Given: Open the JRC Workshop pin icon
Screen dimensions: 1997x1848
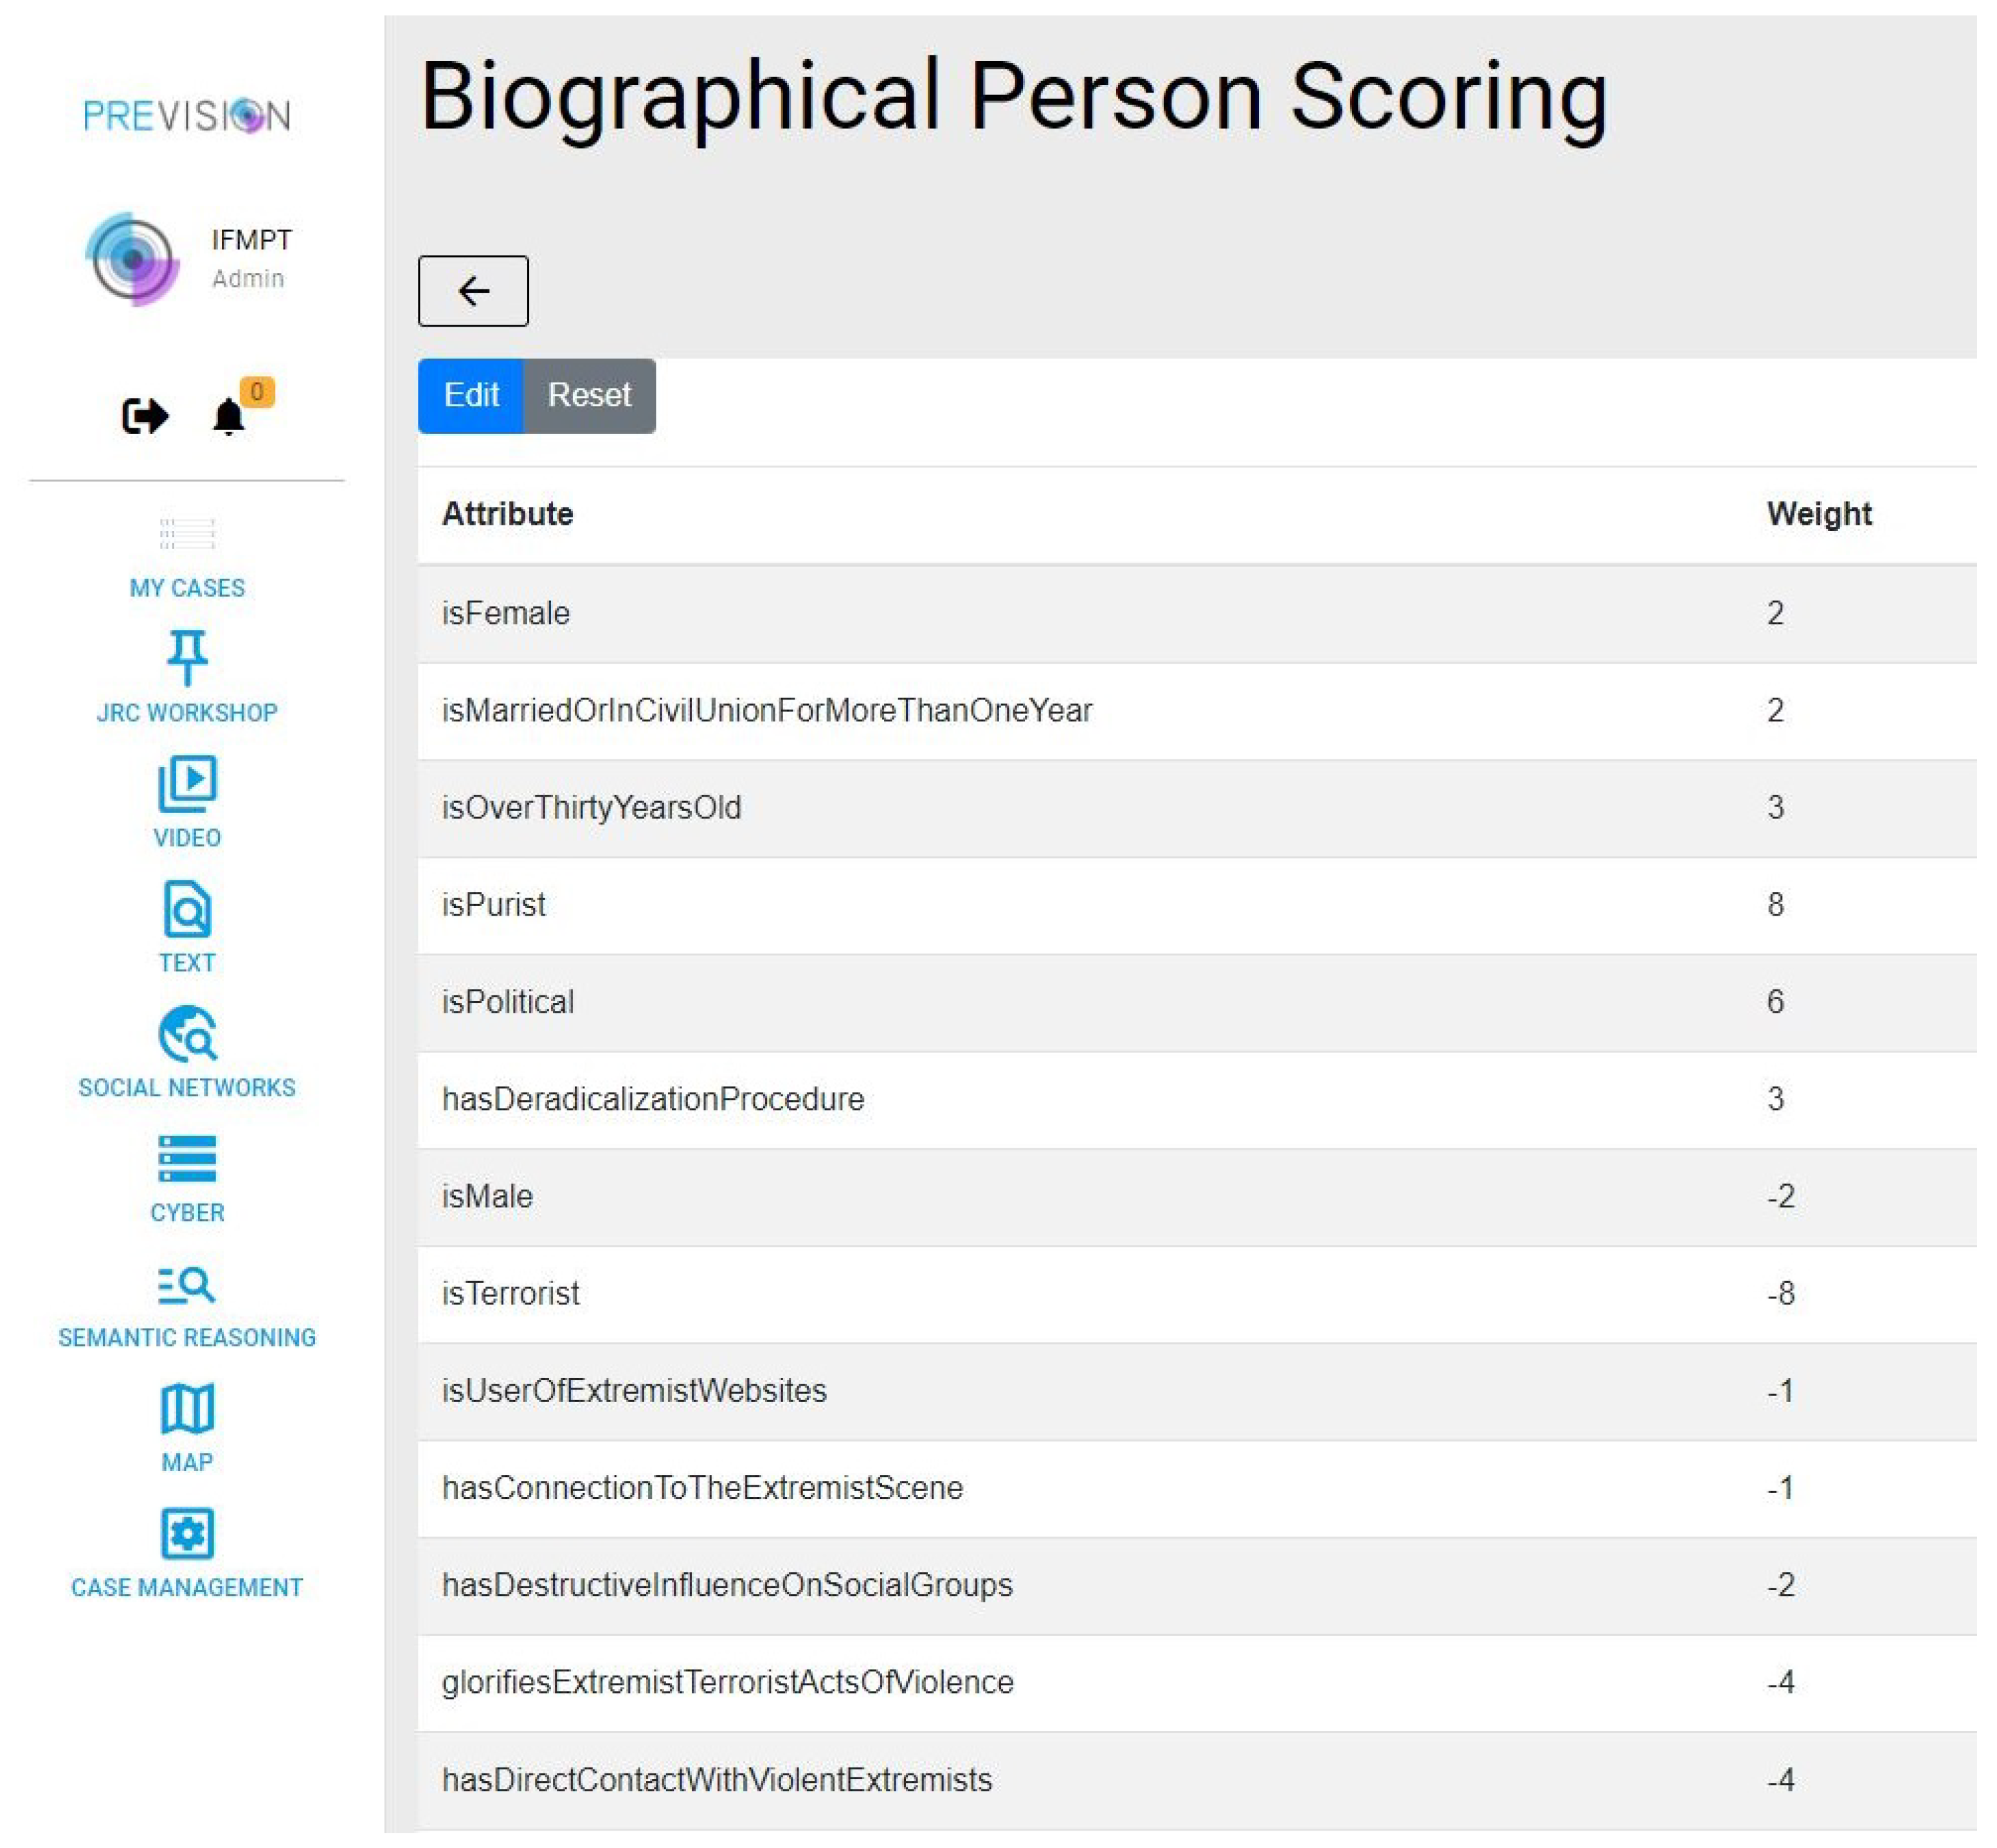Looking at the screenshot, I should (x=187, y=657).
